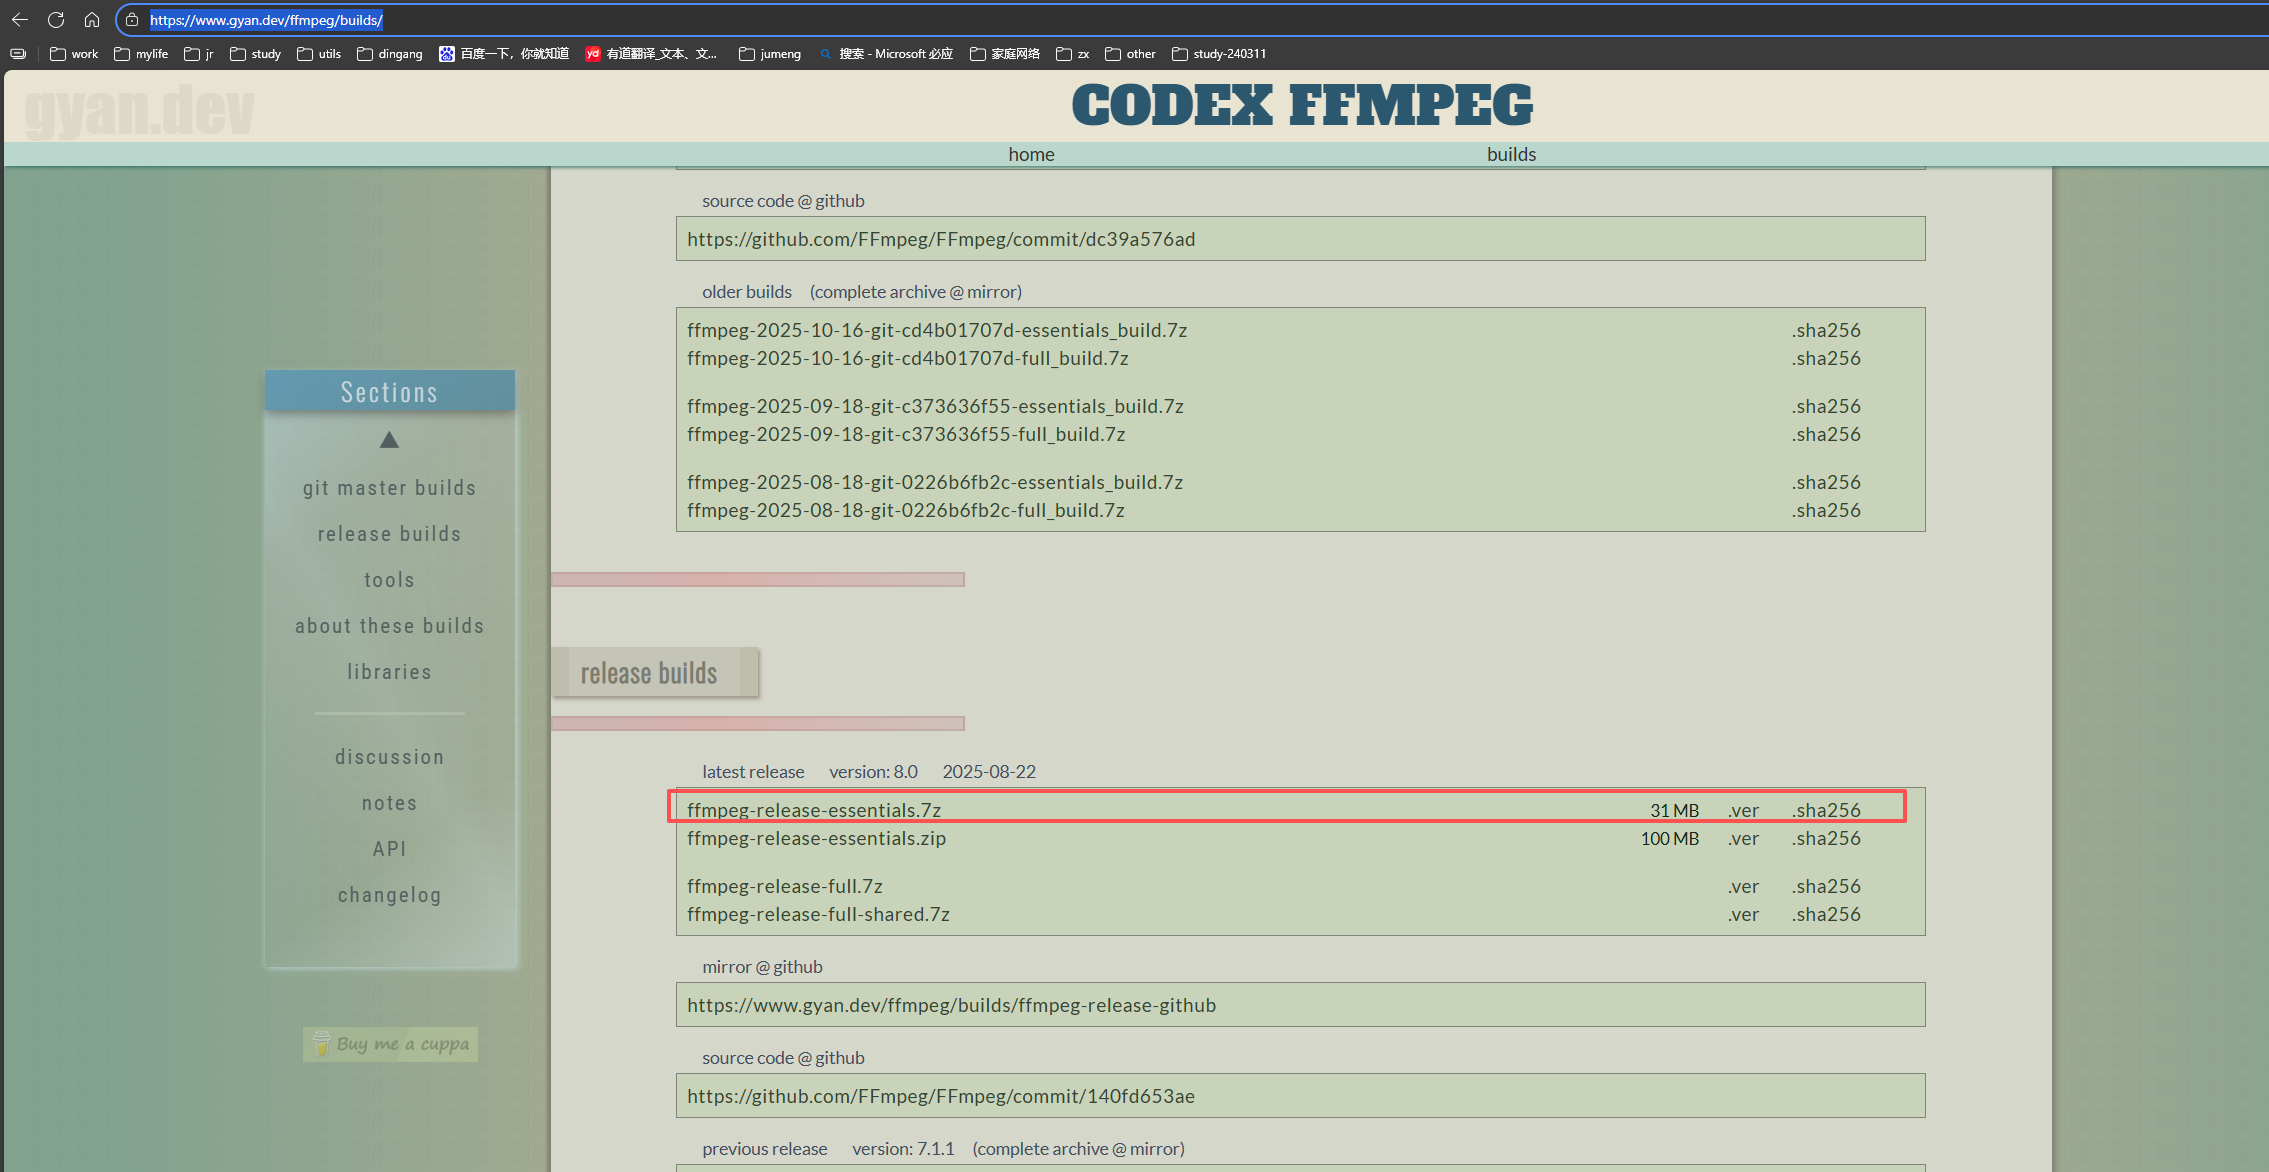Open the changelog sidebar link

tap(389, 895)
